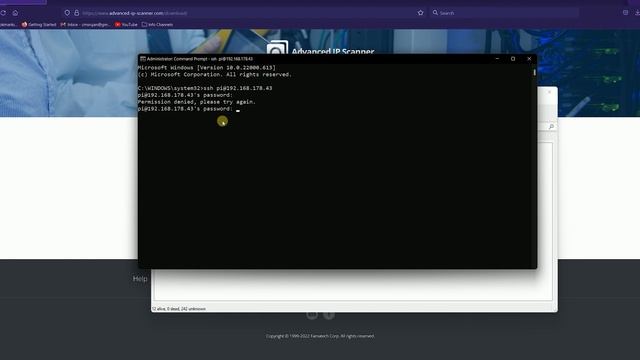Close the Advanced IP Scanner window behind
The image size is (640, 360).
pyautogui.click(x=549, y=92)
